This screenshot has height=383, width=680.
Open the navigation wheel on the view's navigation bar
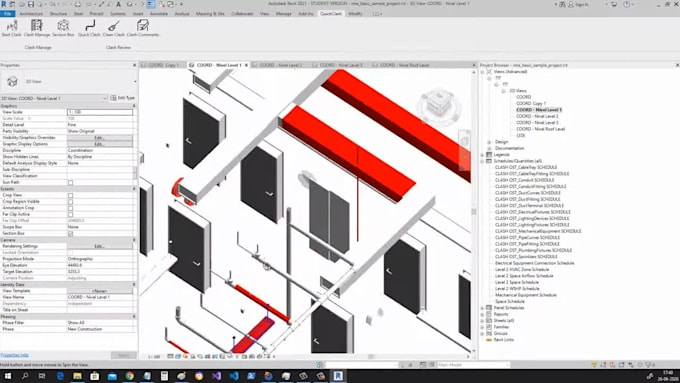tap(465, 141)
